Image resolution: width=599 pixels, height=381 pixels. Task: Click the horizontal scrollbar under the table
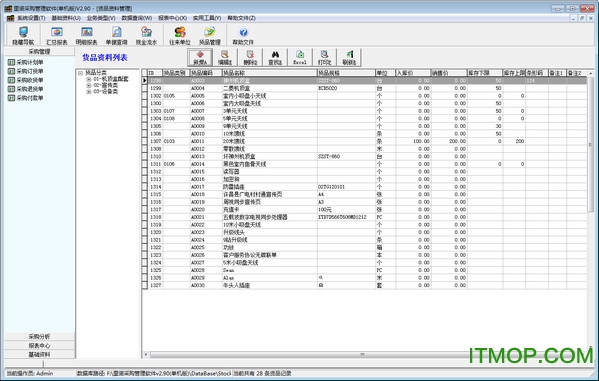click(361, 355)
